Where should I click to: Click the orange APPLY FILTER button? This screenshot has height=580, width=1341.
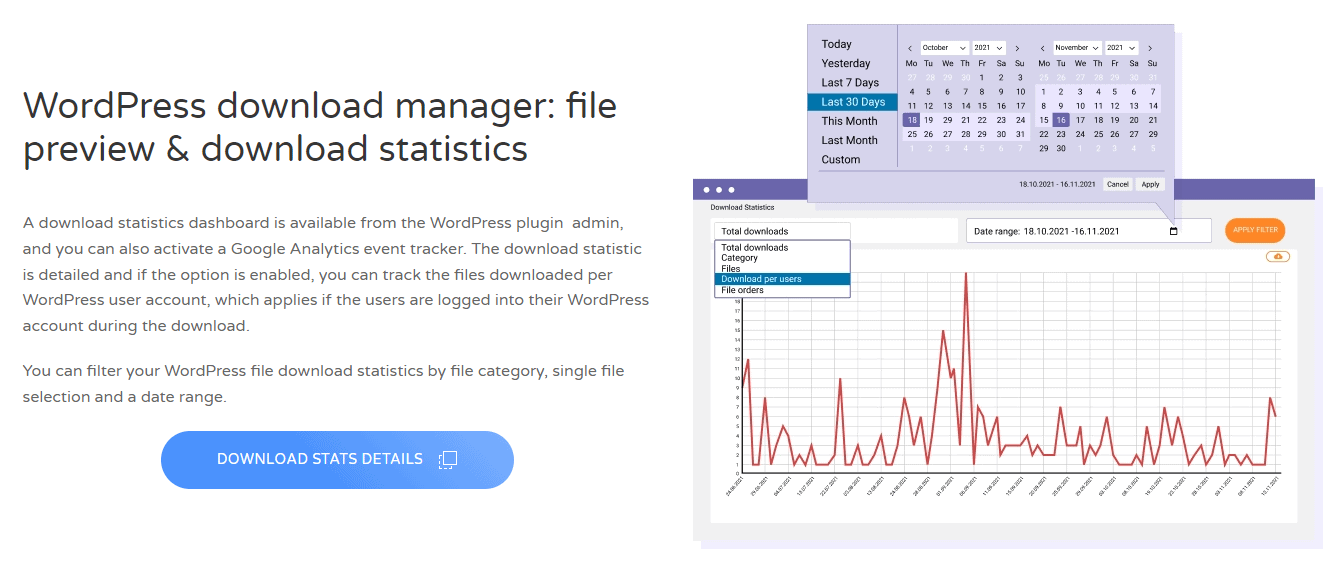[x=1255, y=230]
